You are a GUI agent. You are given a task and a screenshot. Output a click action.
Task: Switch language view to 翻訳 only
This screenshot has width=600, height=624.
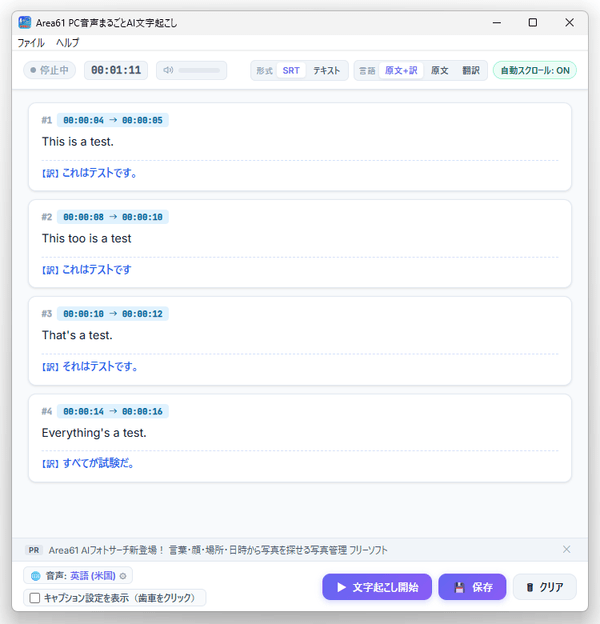[471, 70]
